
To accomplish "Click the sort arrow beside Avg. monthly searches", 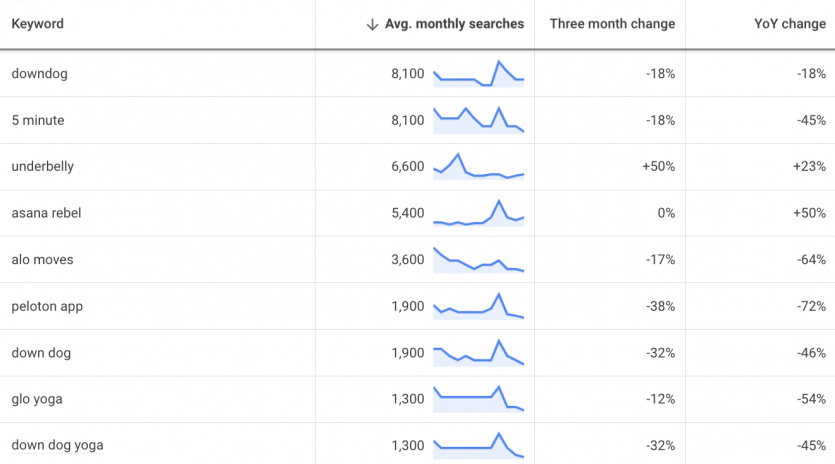I will [x=372, y=24].
